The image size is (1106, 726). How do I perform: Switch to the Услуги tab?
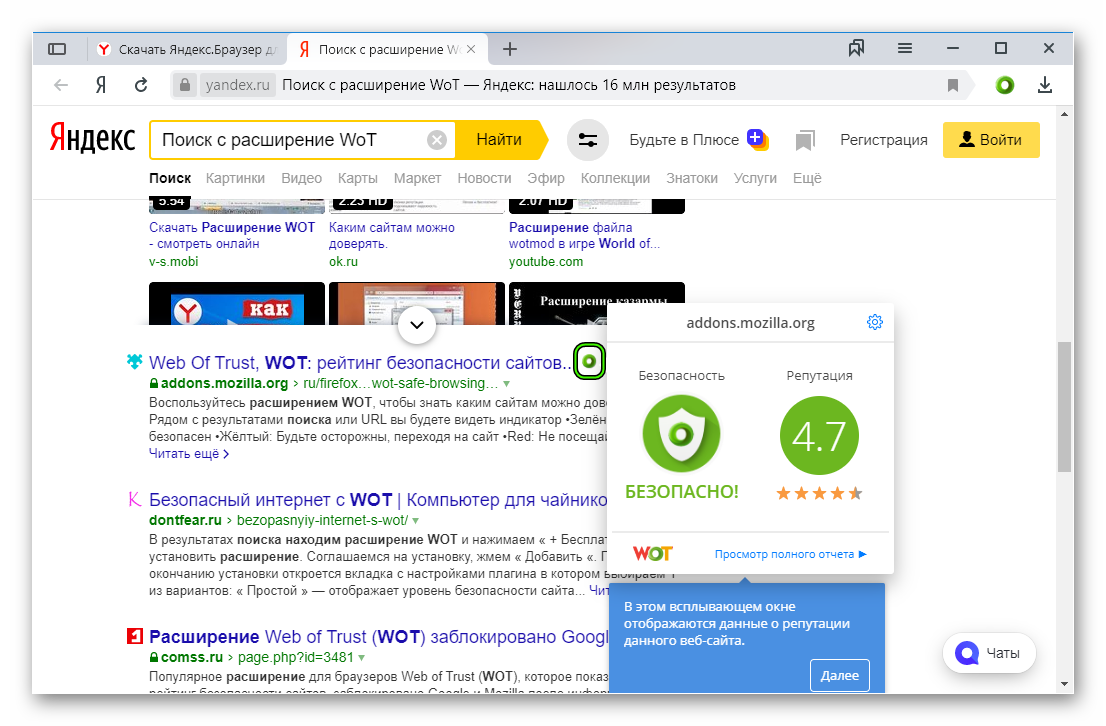click(x=755, y=179)
